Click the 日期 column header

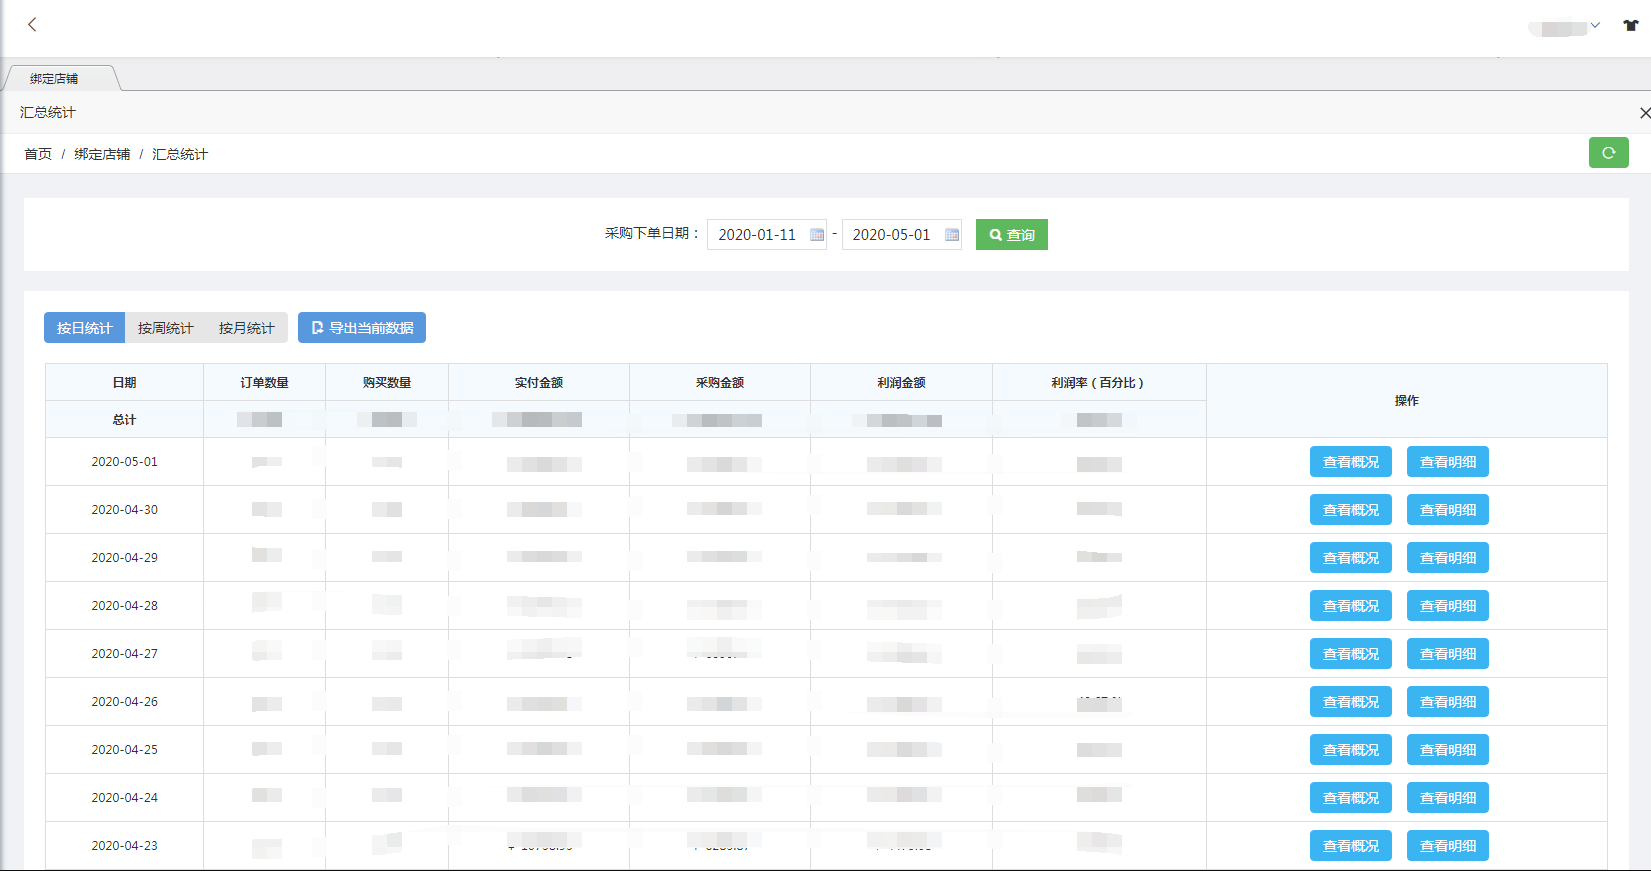pos(125,383)
